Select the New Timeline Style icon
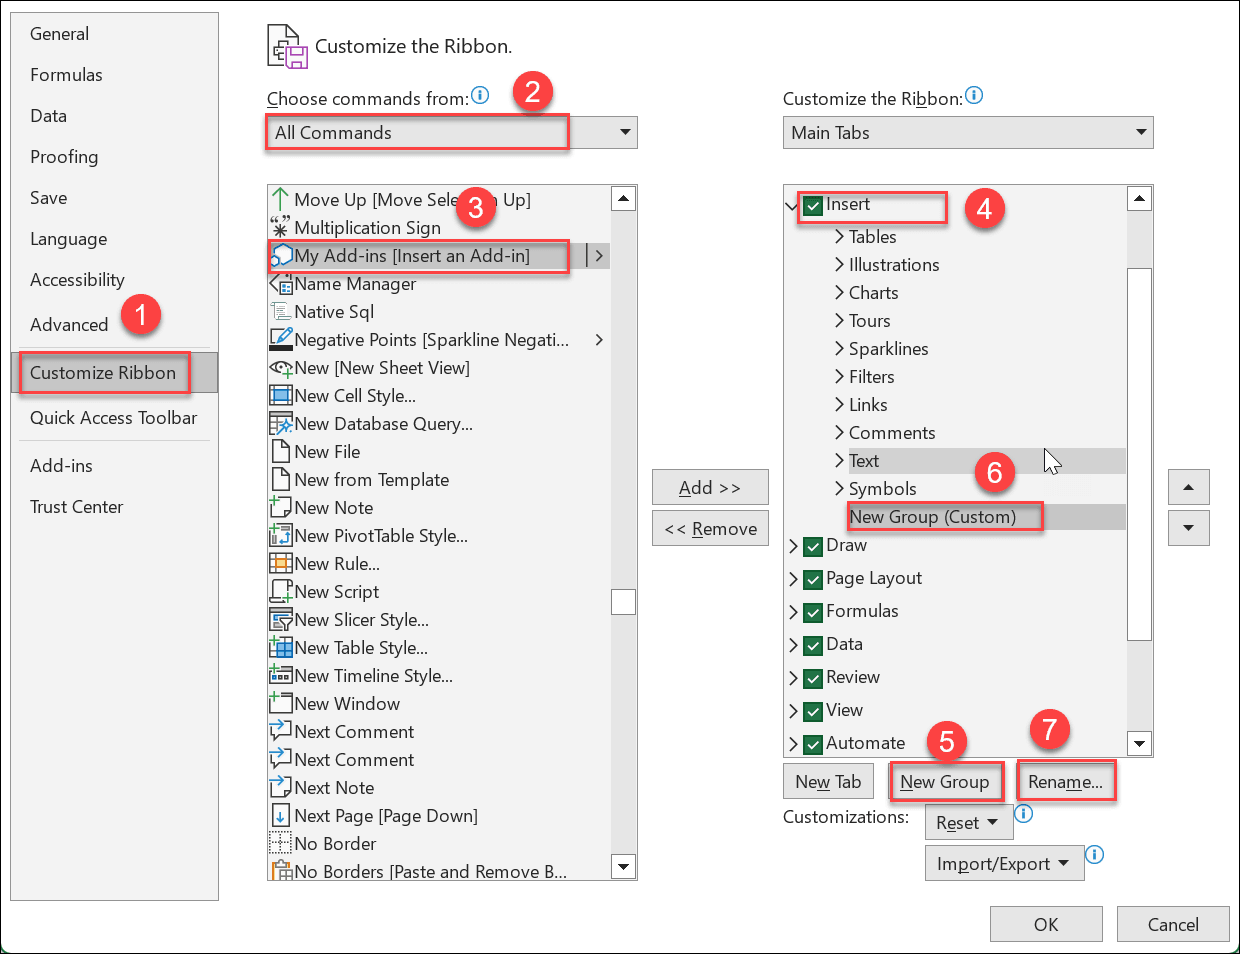 283,675
